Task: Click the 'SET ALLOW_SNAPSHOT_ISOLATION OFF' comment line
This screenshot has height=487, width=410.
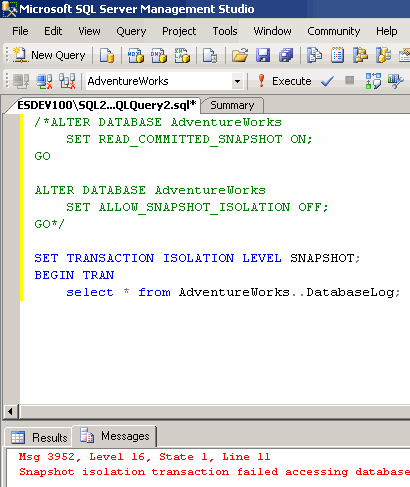Action: 197,207
